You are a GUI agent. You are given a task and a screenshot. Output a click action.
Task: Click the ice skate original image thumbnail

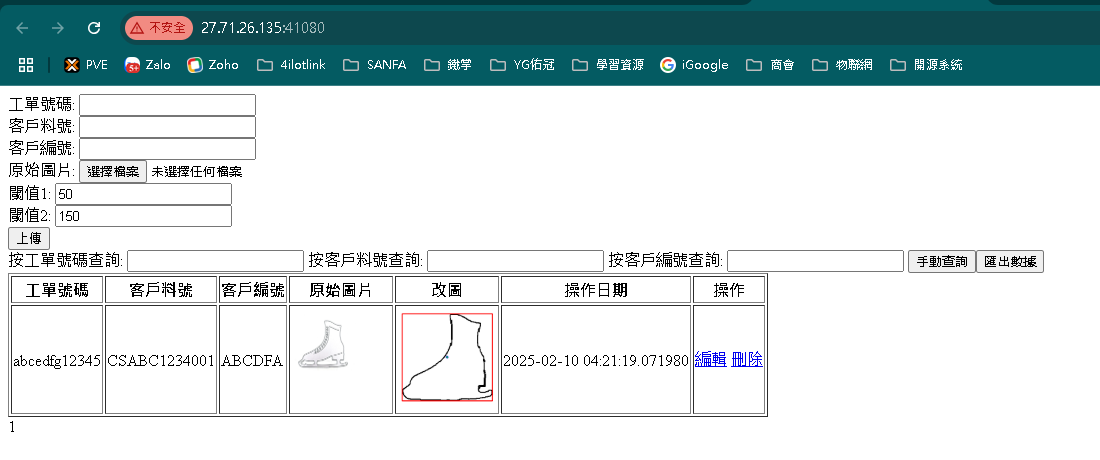323,345
